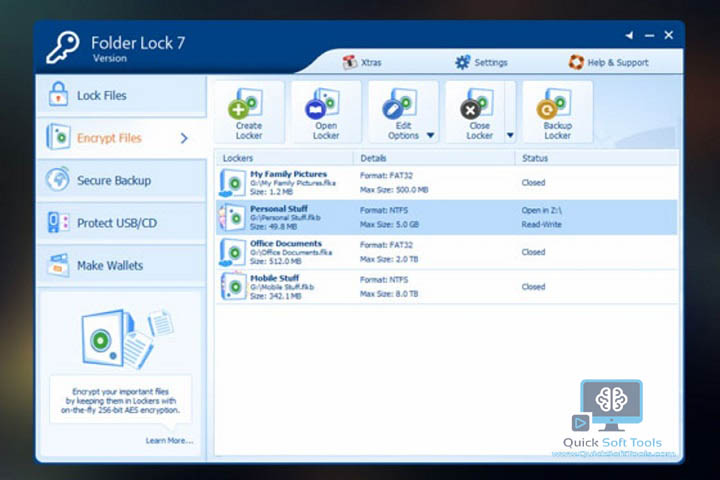Viewport: 720px width, 480px height.
Task: Click the Xtras toolbox icon
Action: click(350, 62)
